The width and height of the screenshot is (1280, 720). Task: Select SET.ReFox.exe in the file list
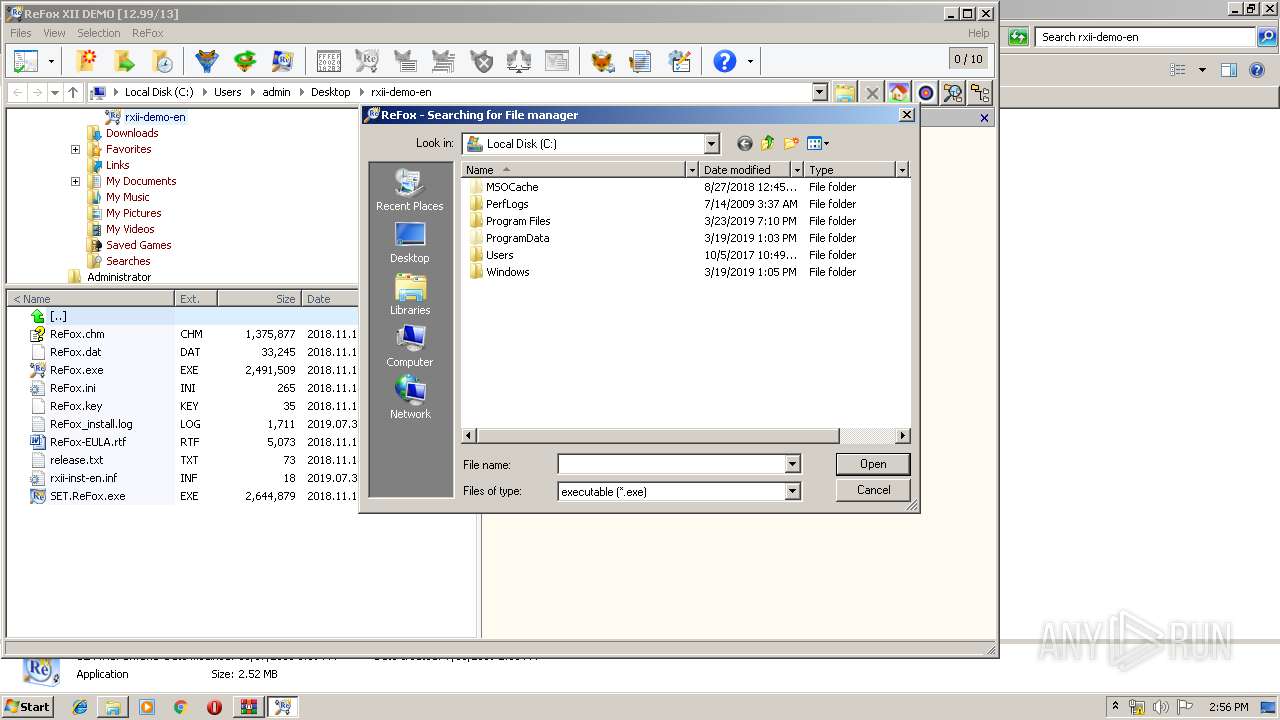pyautogui.click(x=87, y=496)
